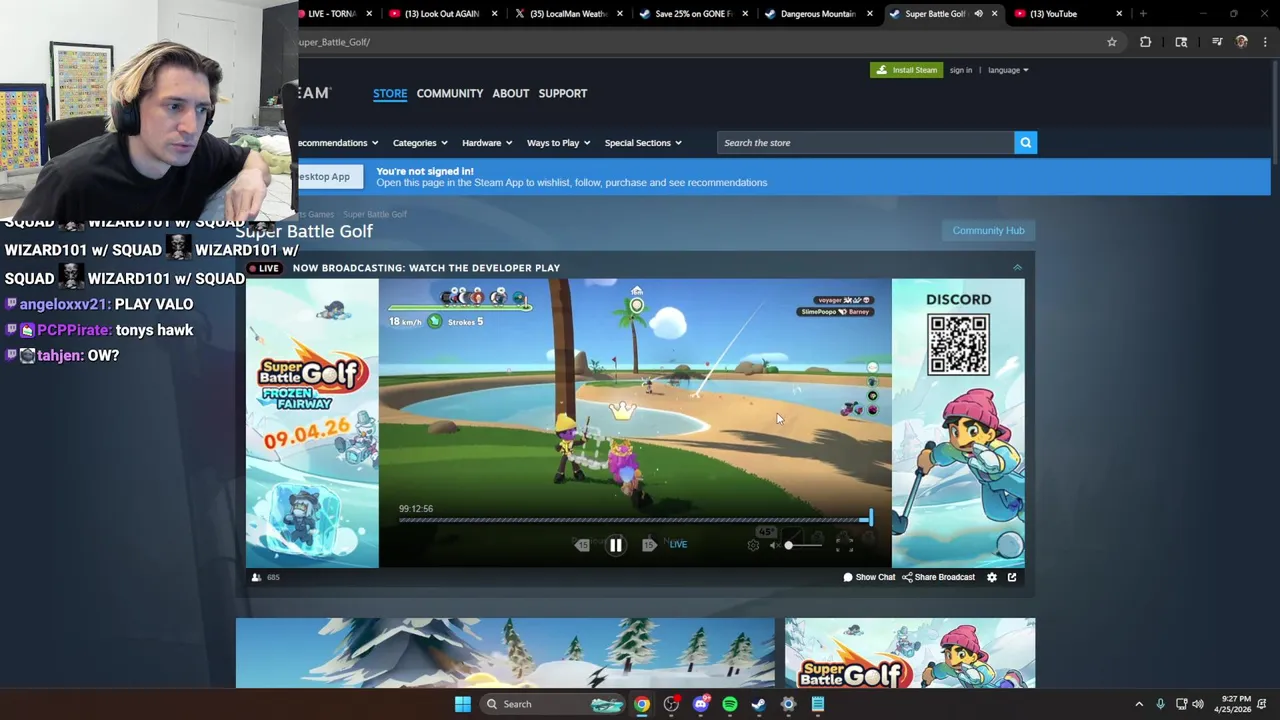Image resolution: width=1280 pixels, height=720 pixels.
Task: Focus the Search the store field
Action: click(865, 143)
